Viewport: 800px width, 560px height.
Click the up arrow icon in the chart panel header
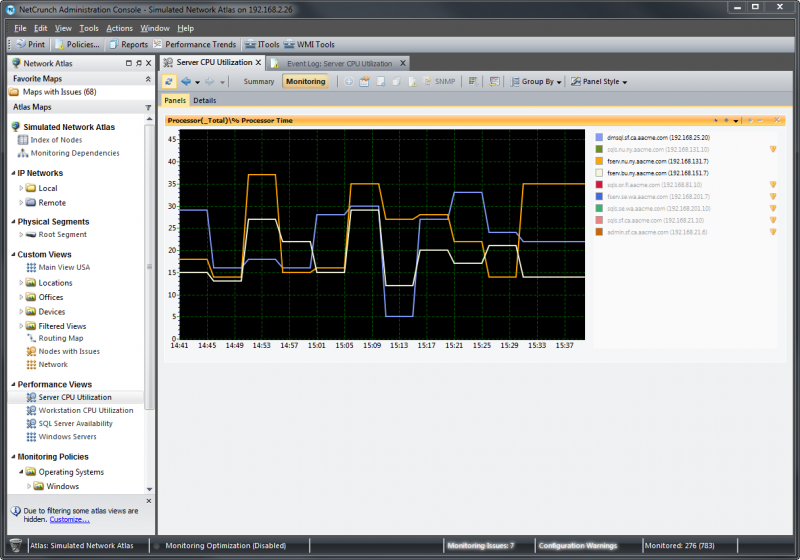(x=716, y=120)
